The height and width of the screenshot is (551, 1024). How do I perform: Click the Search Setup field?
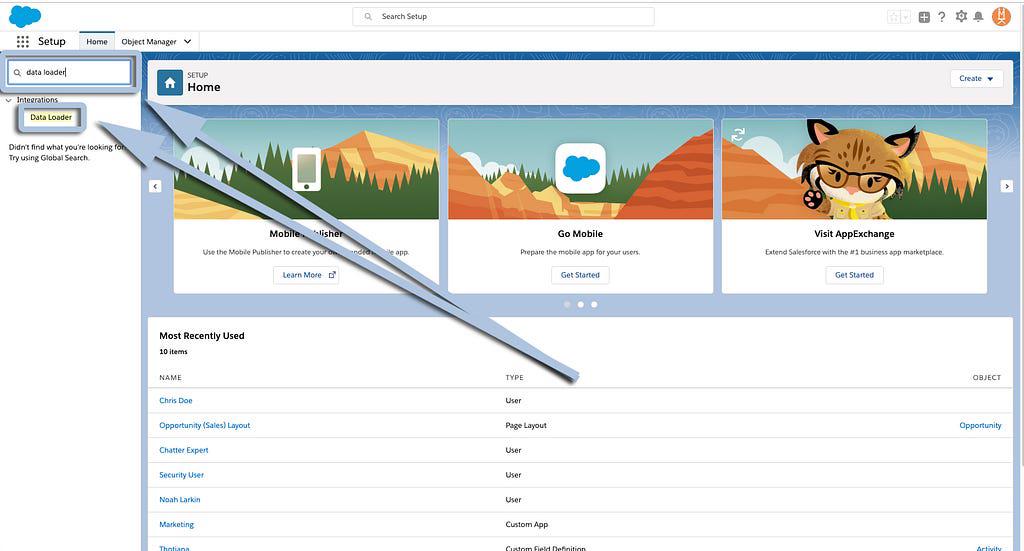[x=503, y=17]
